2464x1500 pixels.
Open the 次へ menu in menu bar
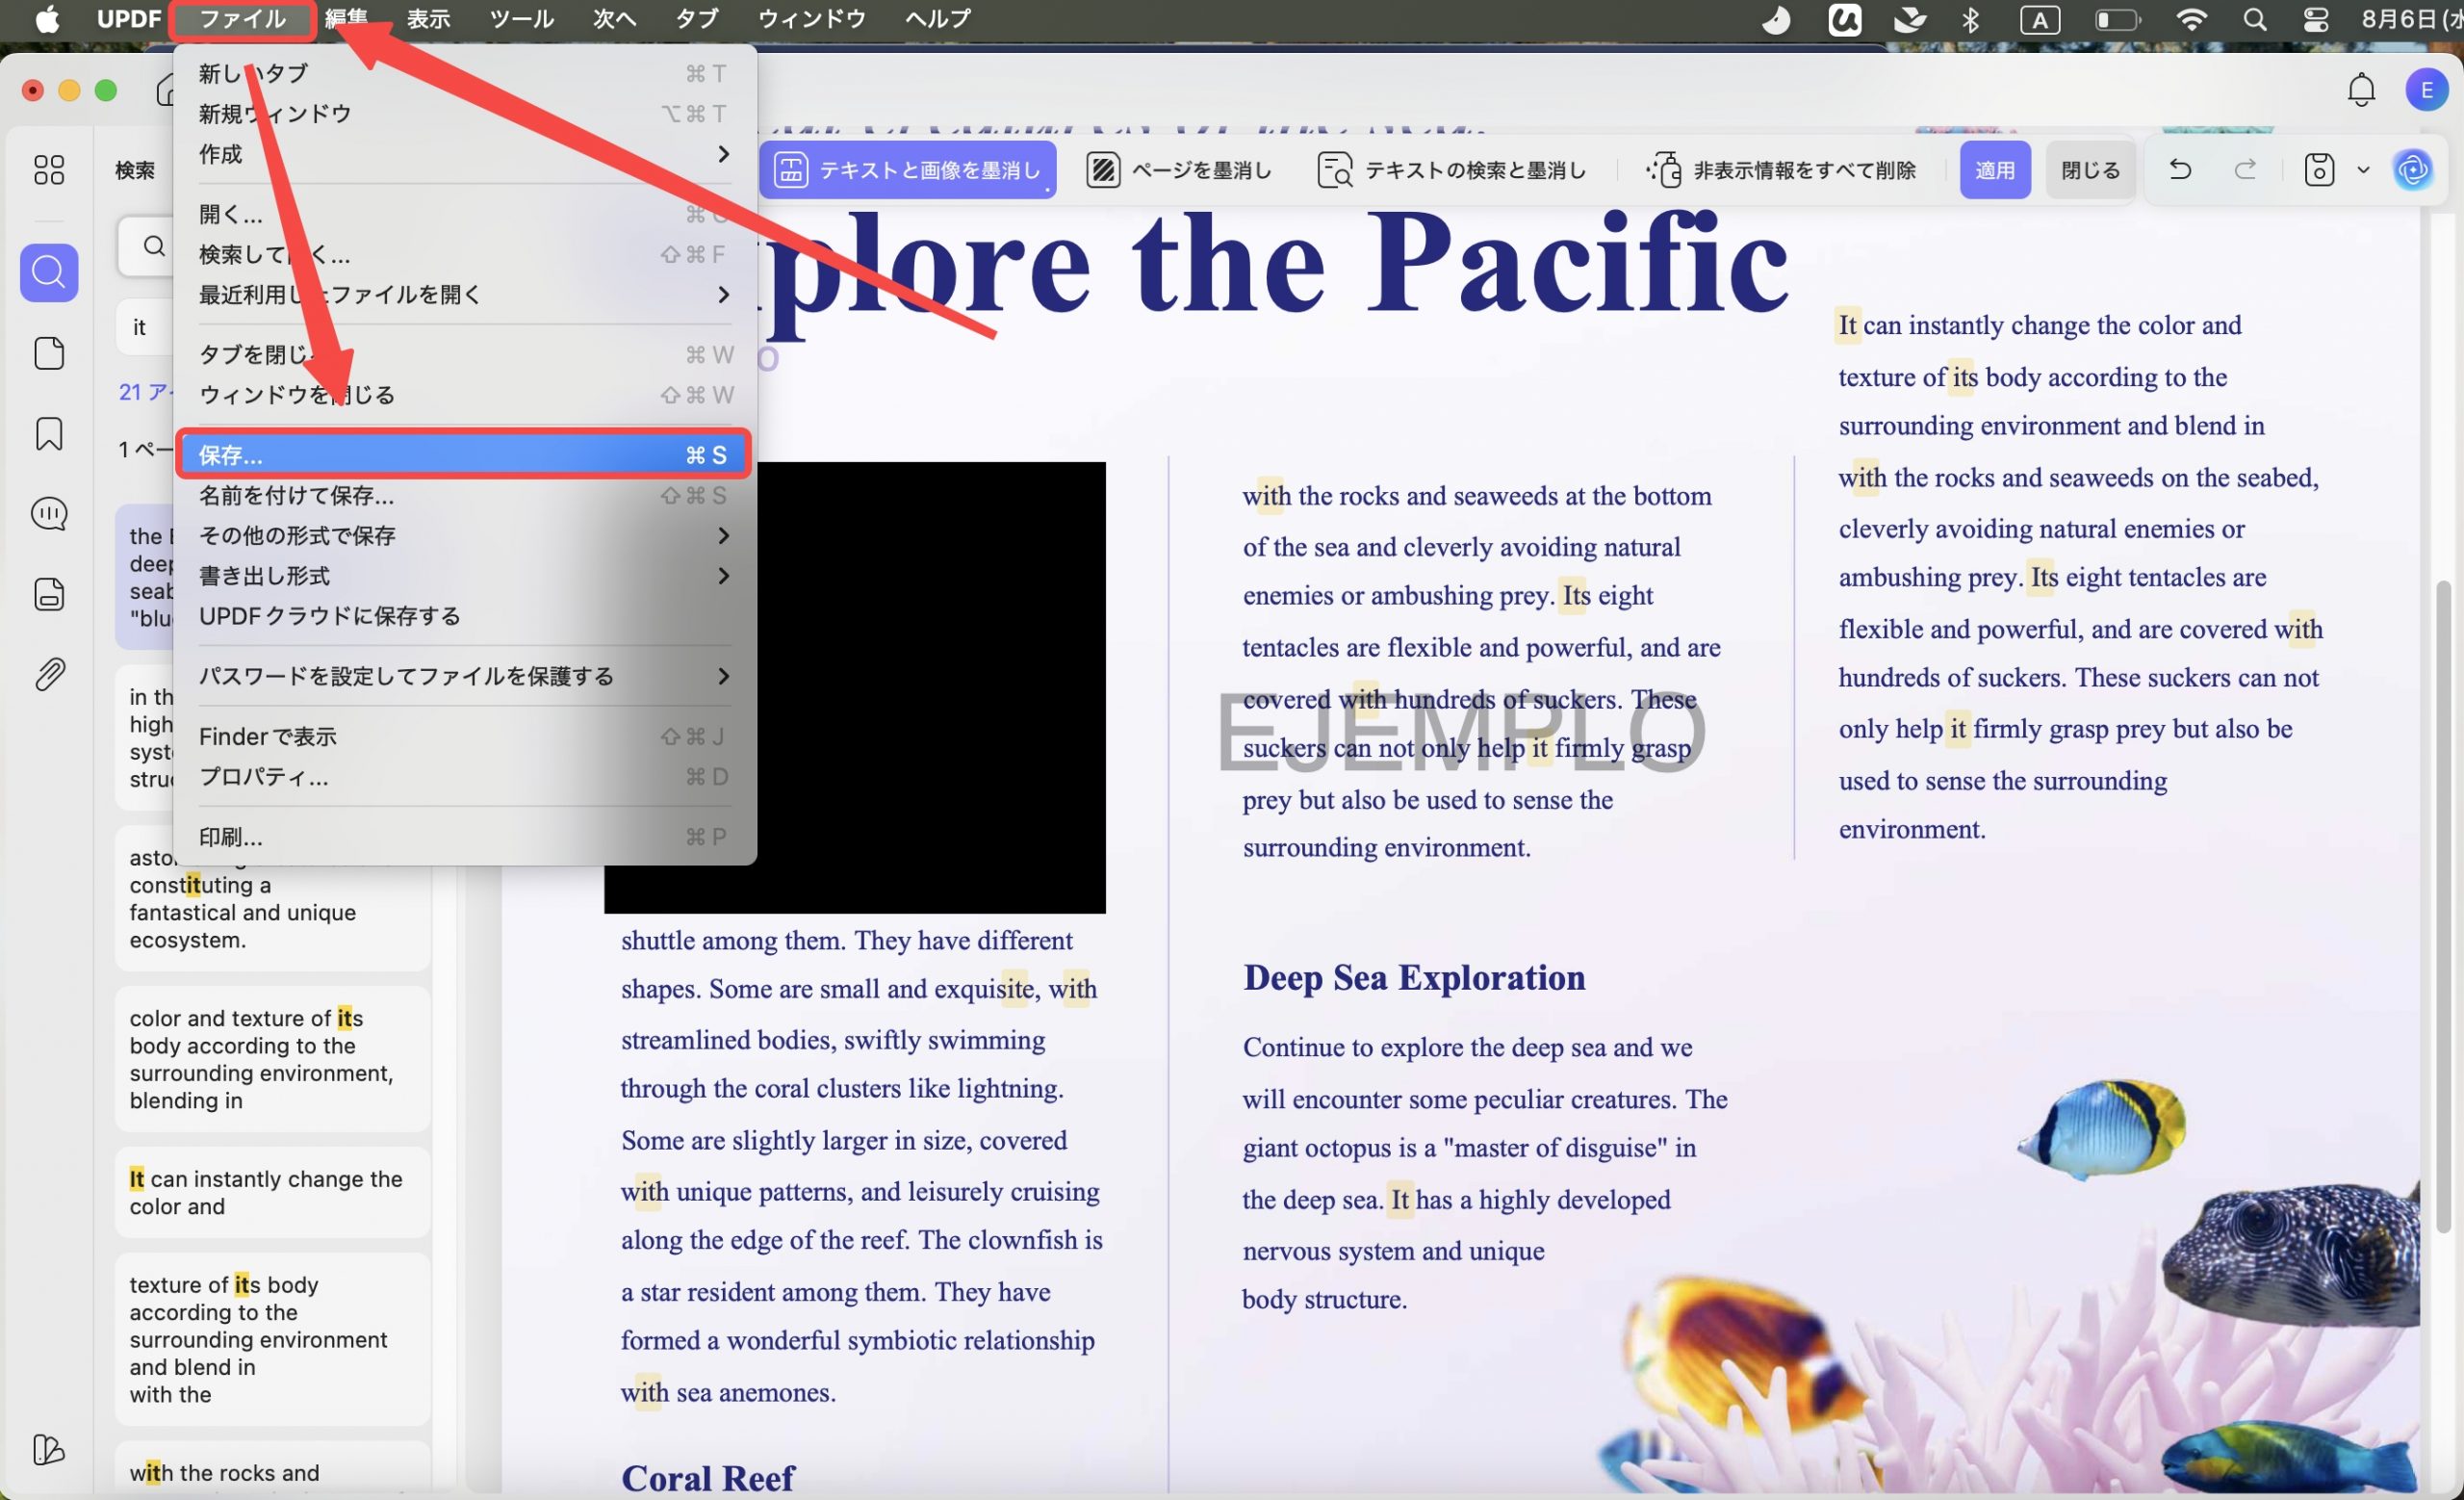(613, 19)
